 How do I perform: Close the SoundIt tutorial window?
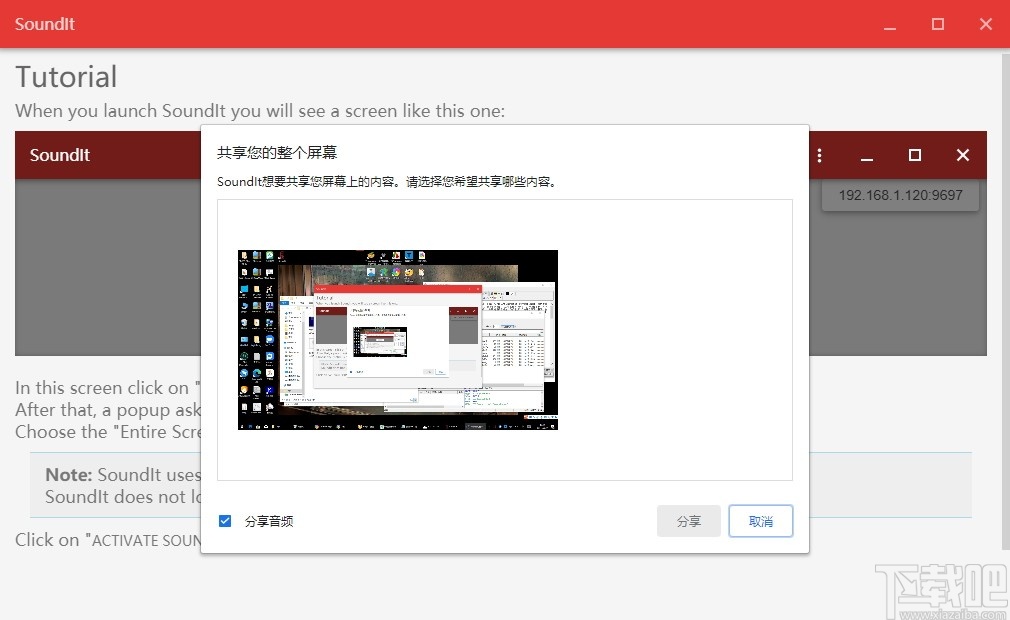985,24
